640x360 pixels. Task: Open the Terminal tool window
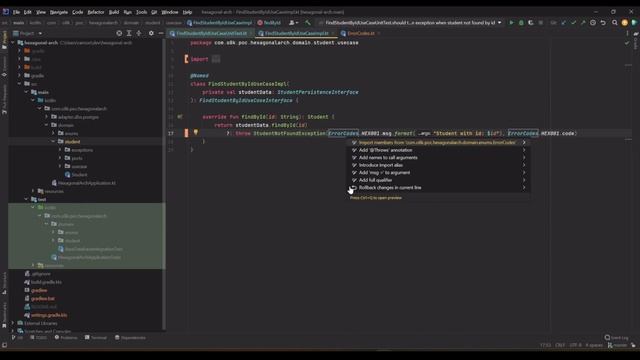point(96,338)
